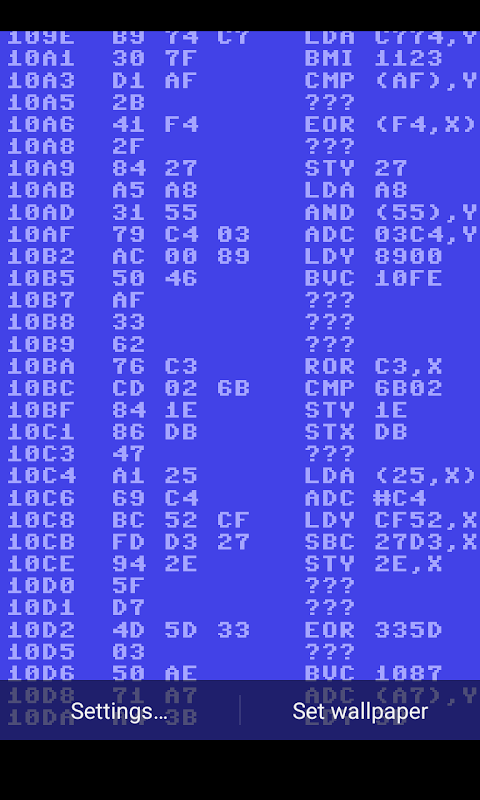Select the BVC 10FE instruction
The image size is (480, 800).
point(373,278)
